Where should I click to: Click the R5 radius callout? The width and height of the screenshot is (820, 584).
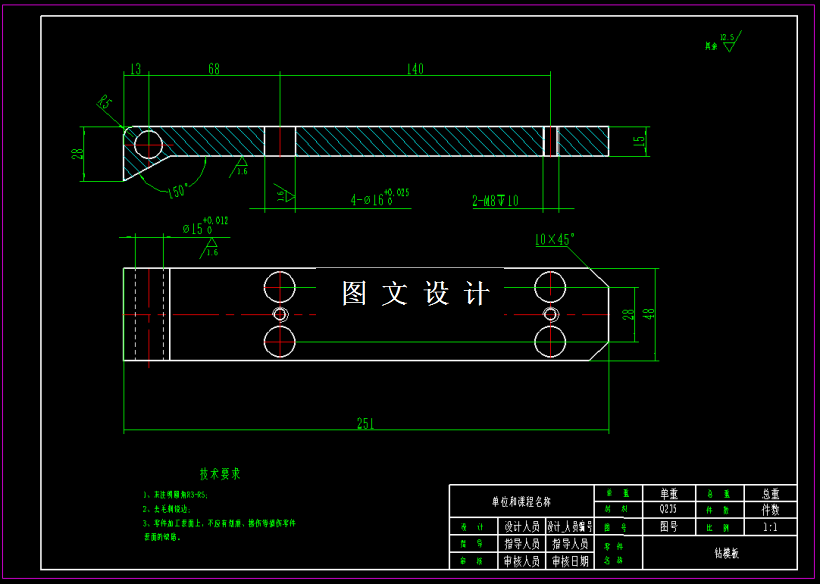pos(105,102)
